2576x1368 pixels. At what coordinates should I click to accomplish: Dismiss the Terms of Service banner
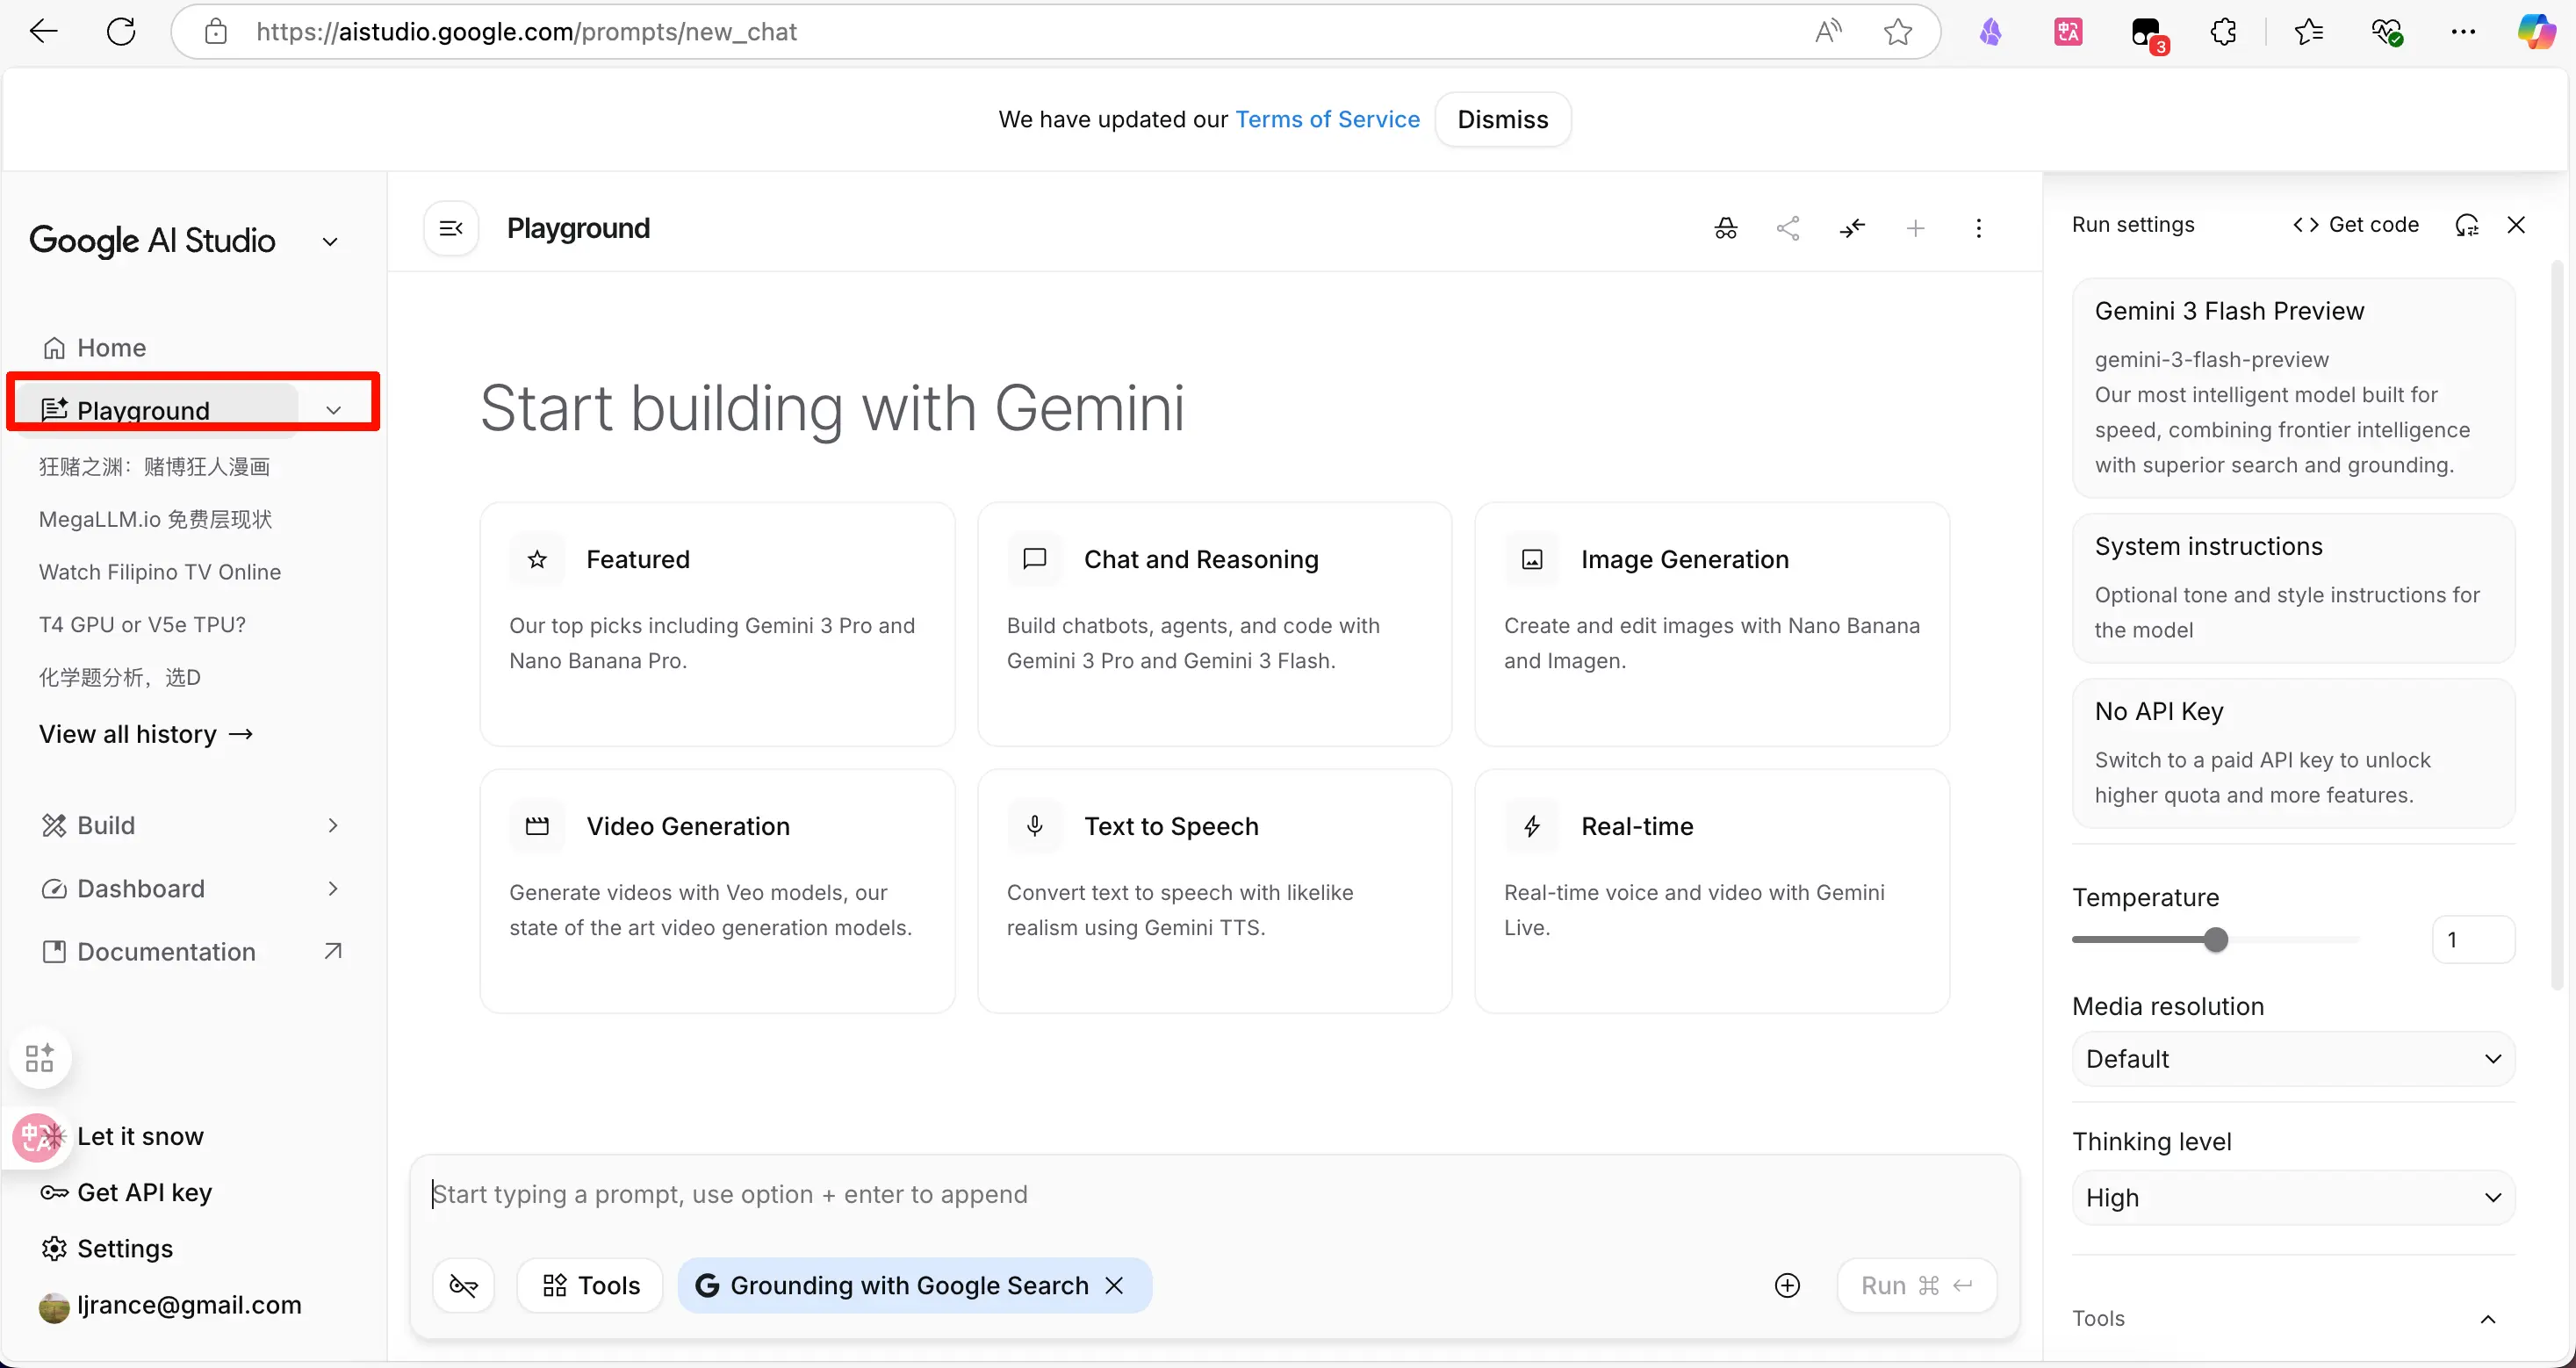1502,119
